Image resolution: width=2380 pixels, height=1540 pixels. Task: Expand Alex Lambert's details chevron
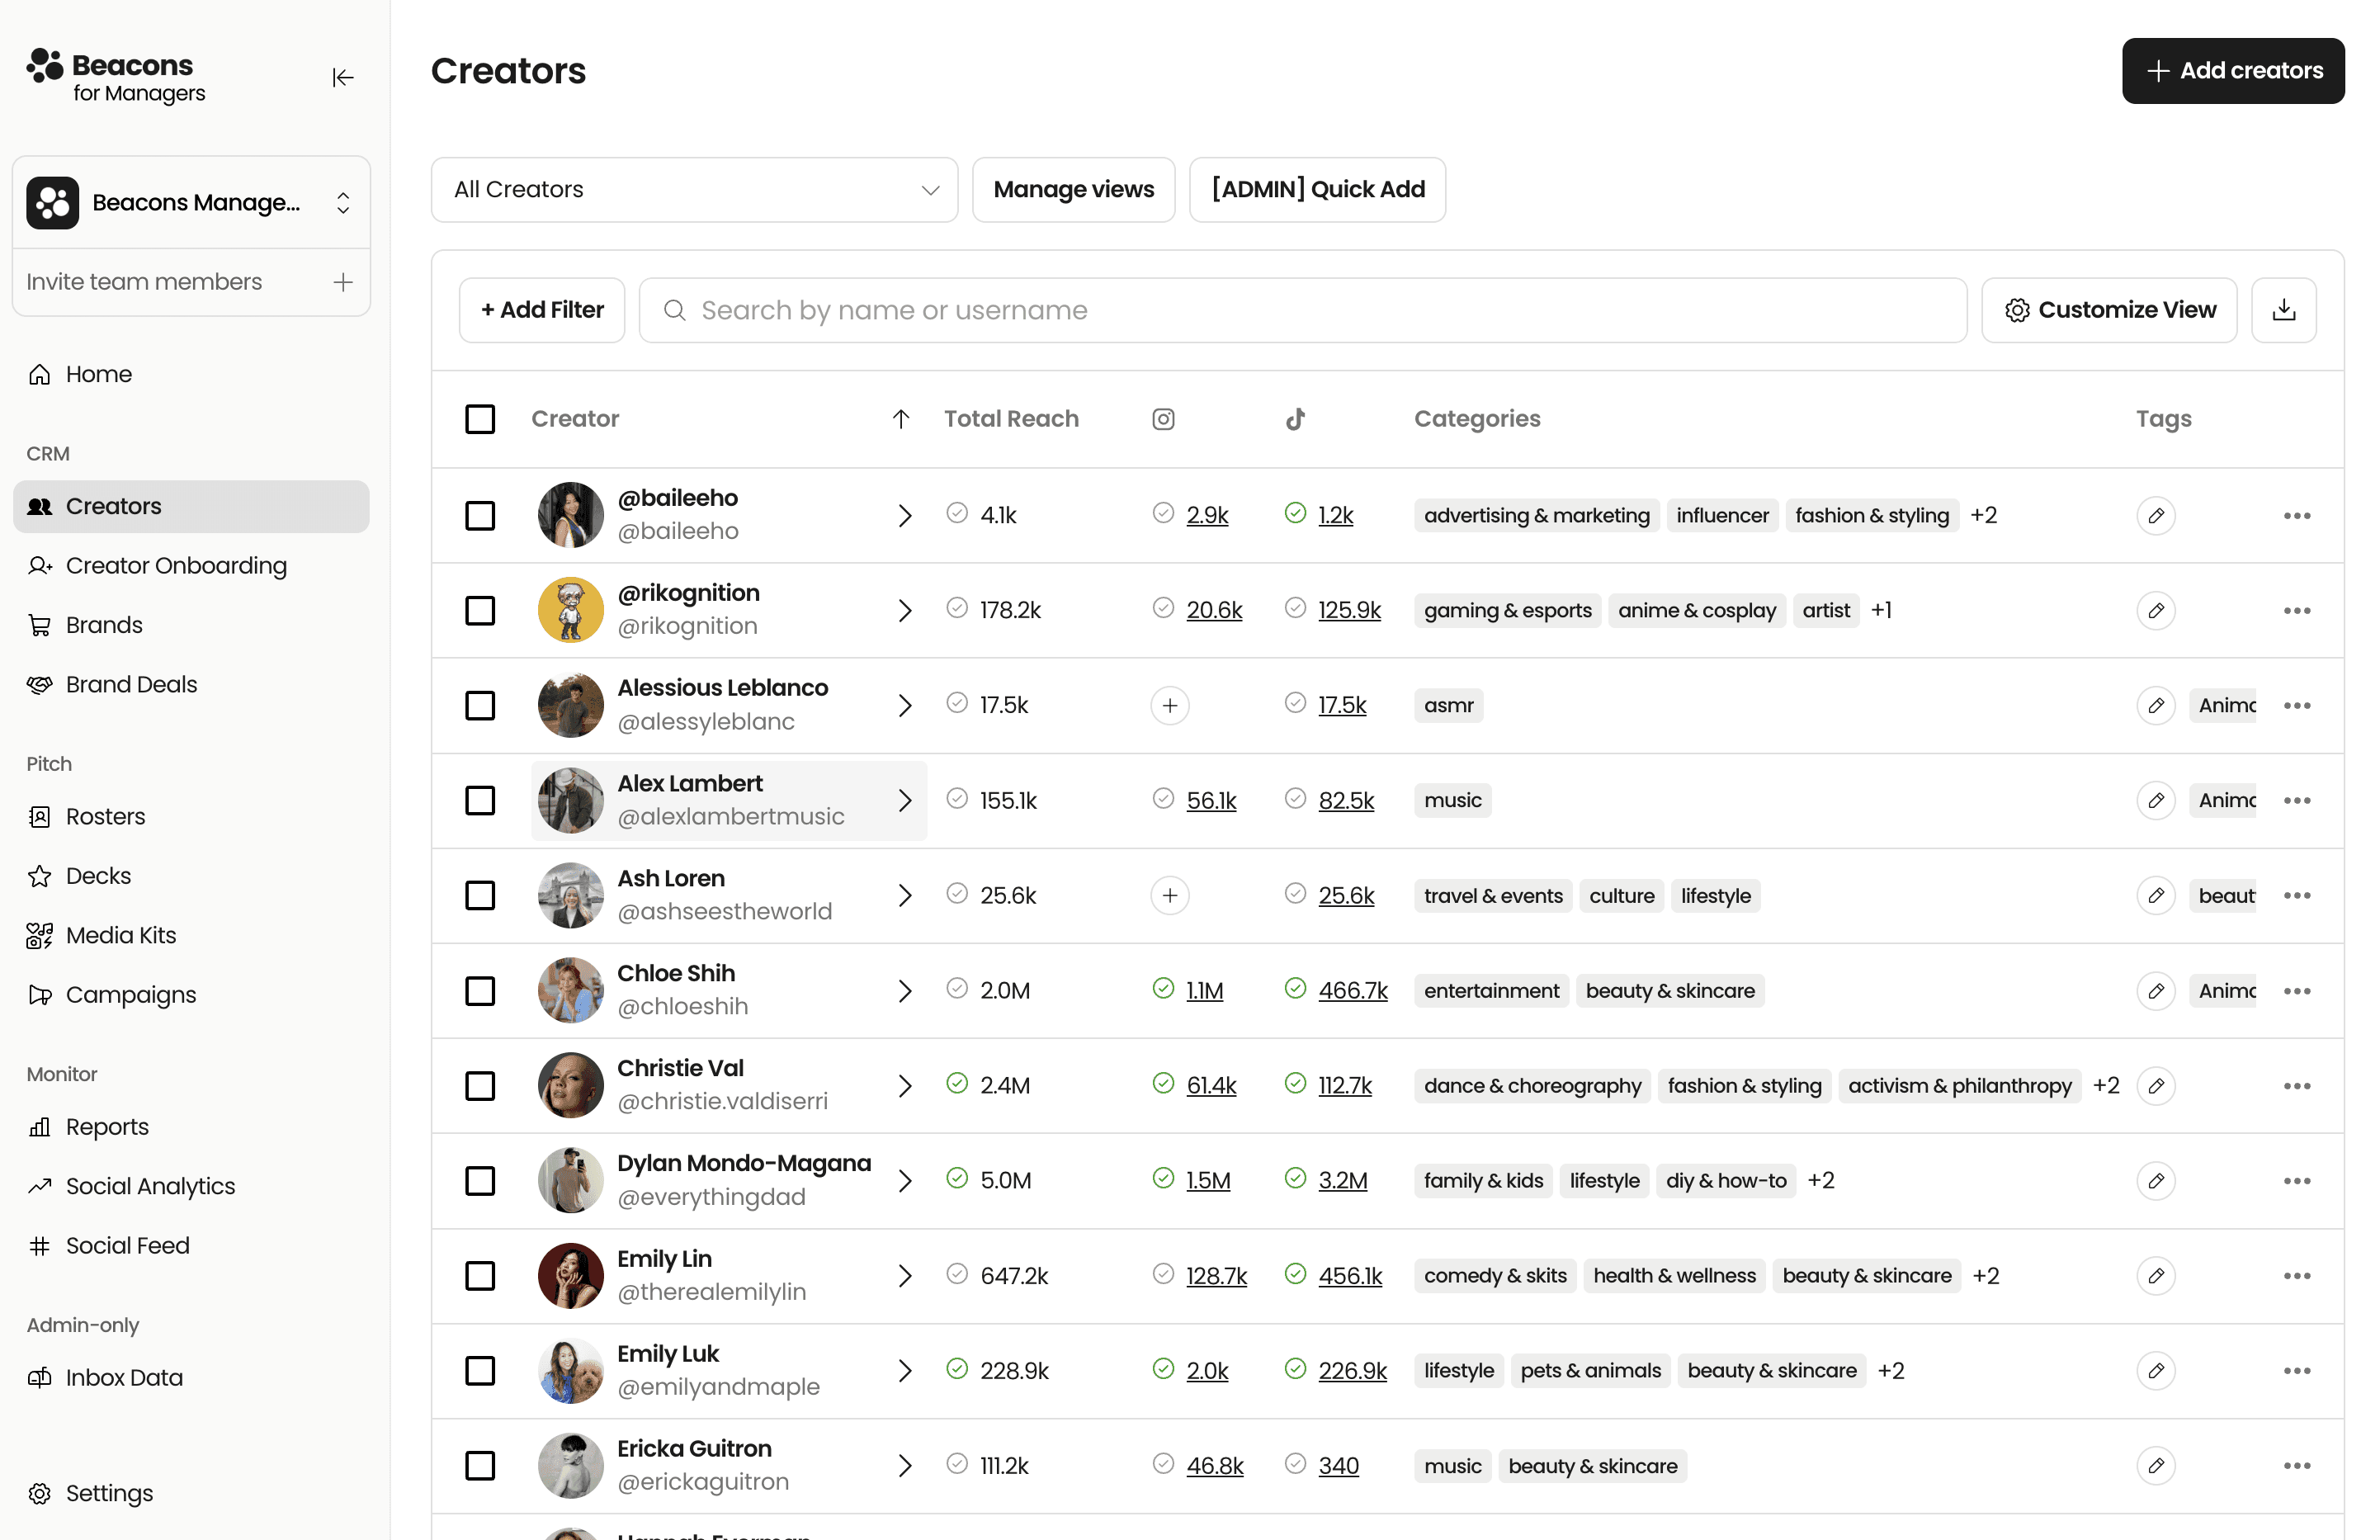pyautogui.click(x=904, y=801)
